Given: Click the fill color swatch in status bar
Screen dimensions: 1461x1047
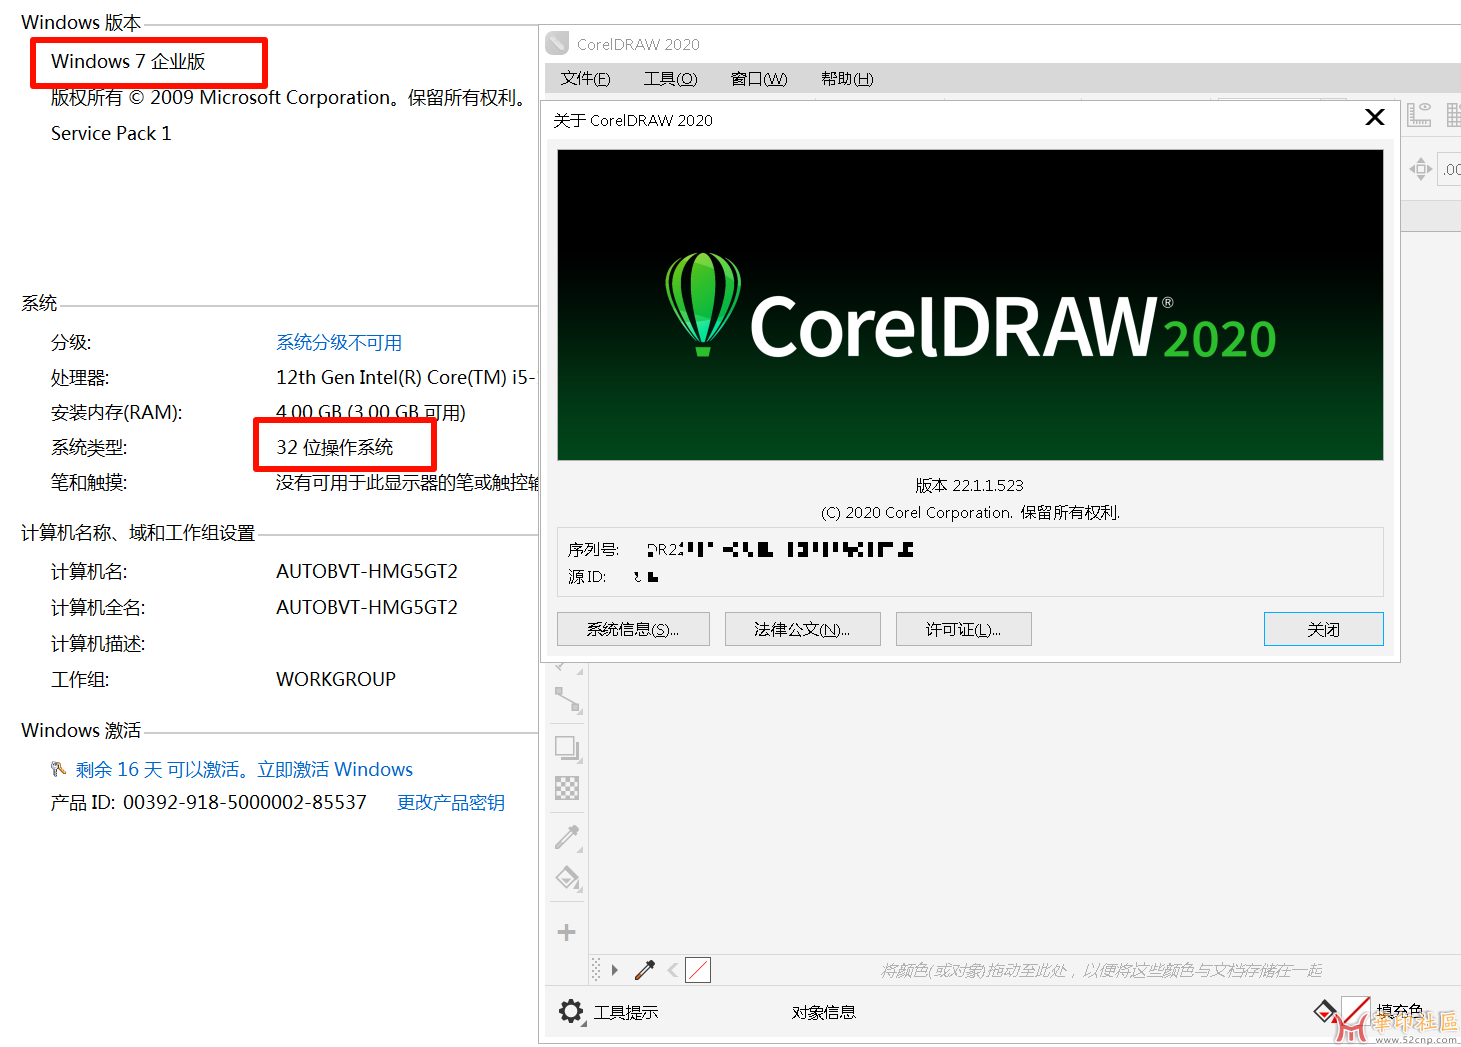Looking at the screenshot, I should coord(1355,1011).
